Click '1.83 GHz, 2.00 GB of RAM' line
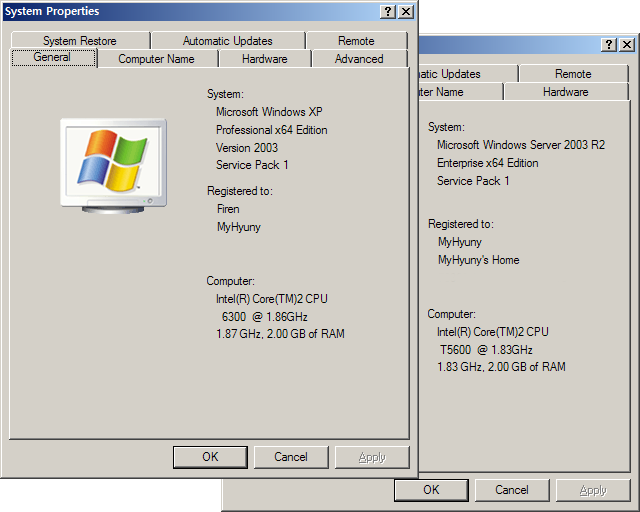Viewport: 640px width, 512px height. [x=501, y=367]
